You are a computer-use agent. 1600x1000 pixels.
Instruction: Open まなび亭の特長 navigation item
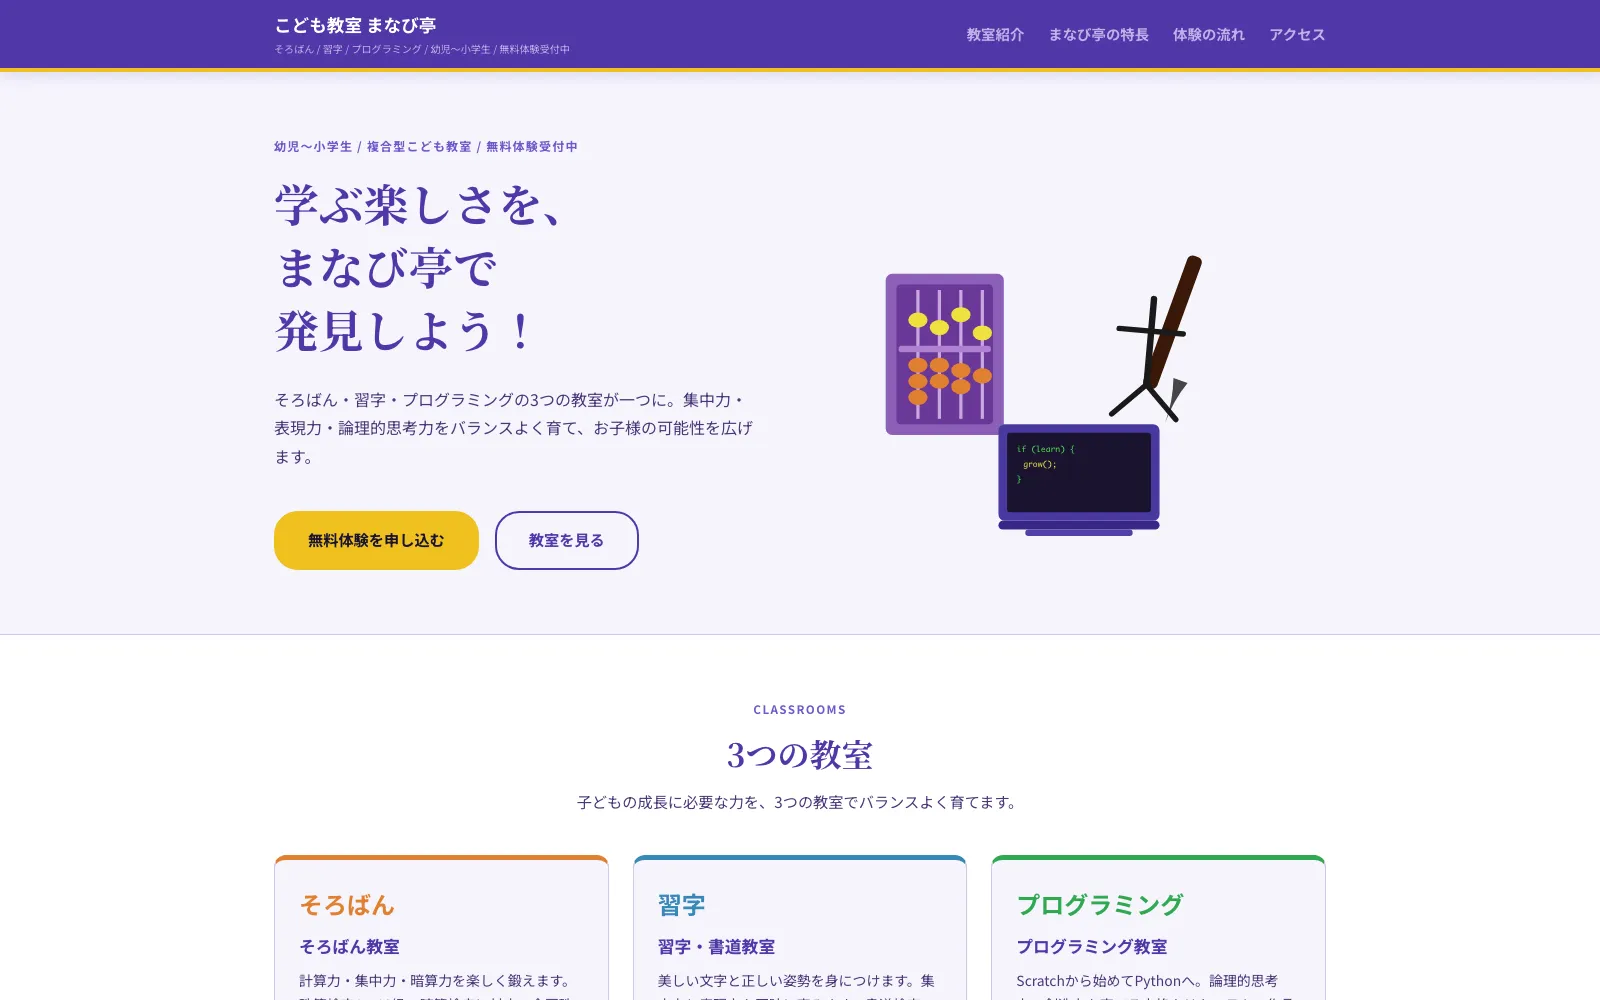click(x=1098, y=35)
